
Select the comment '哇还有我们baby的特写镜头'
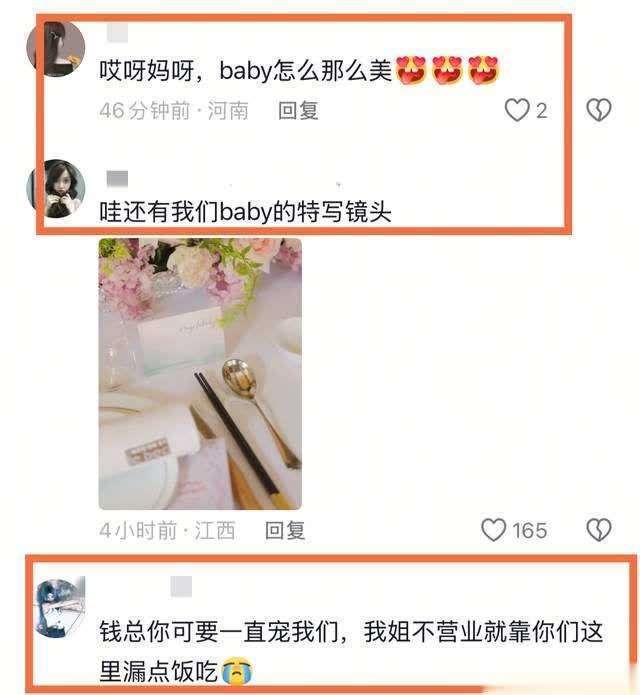click(x=245, y=212)
